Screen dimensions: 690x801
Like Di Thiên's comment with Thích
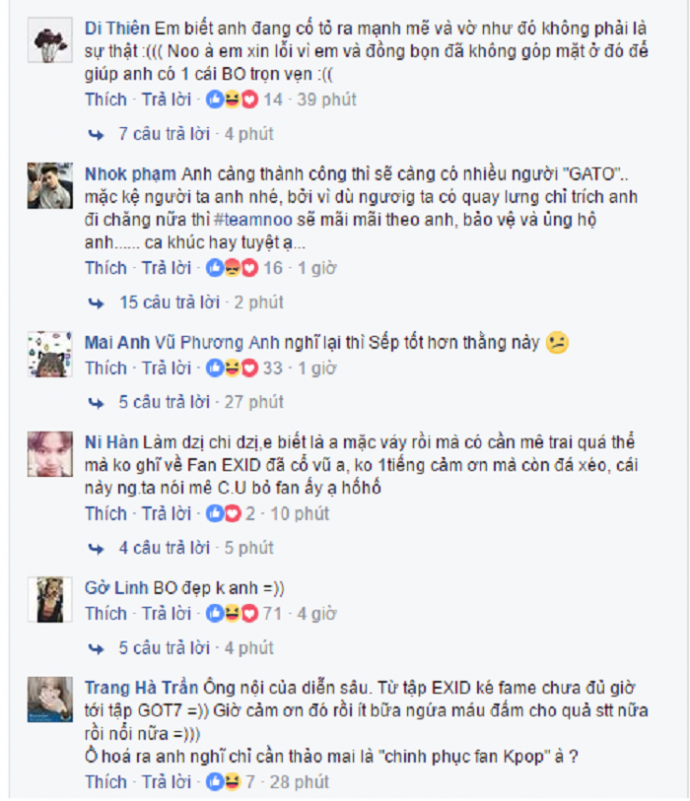click(x=106, y=99)
